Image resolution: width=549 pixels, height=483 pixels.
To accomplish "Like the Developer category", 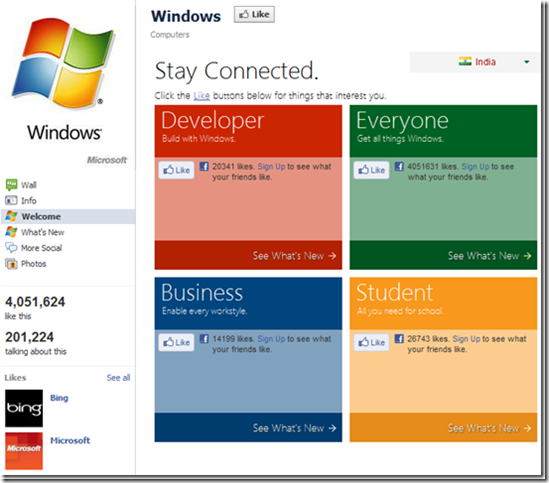I will point(176,170).
